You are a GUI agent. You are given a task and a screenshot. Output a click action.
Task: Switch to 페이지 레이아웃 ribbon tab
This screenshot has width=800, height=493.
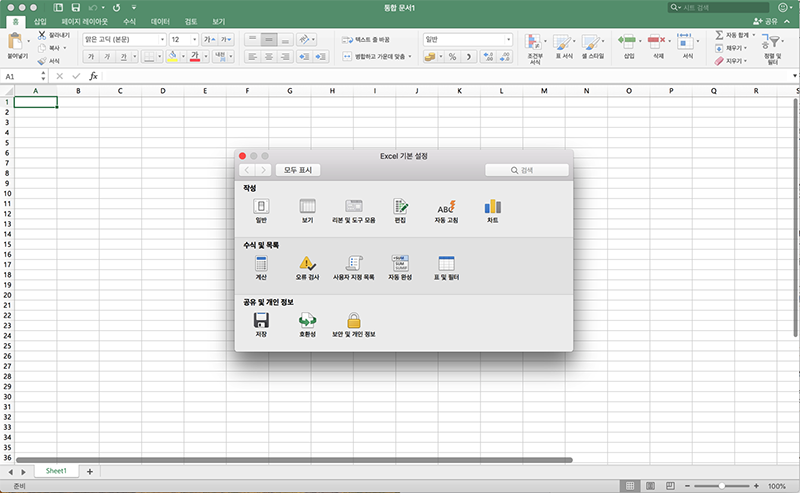(85, 21)
